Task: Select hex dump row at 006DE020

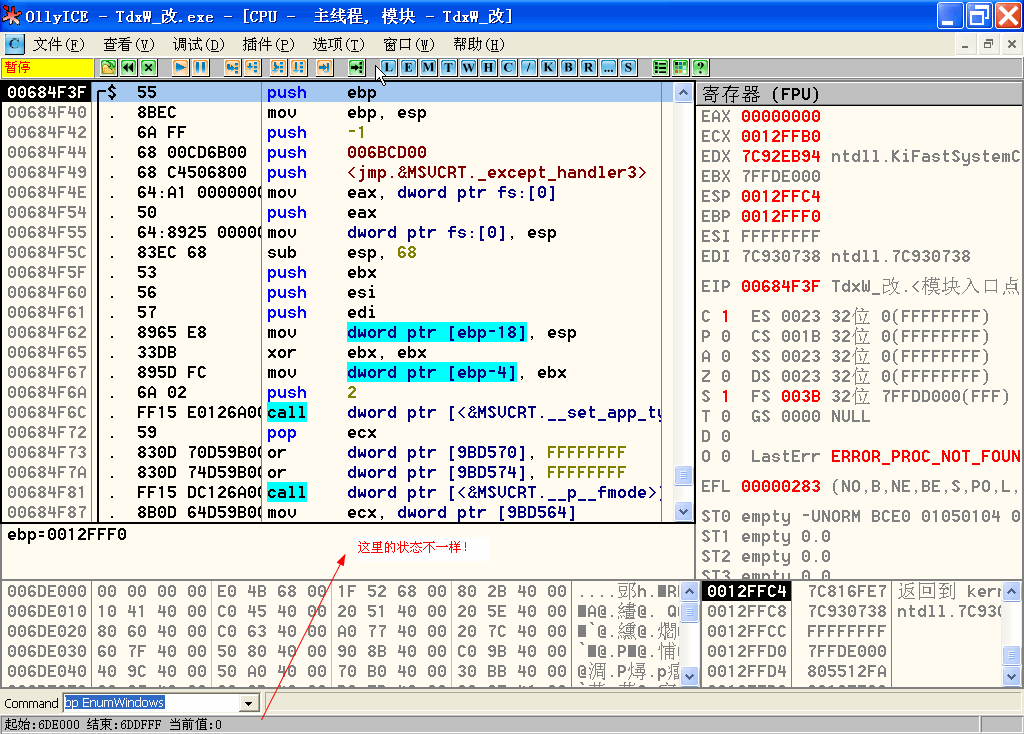Action: (x=342, y=632)
